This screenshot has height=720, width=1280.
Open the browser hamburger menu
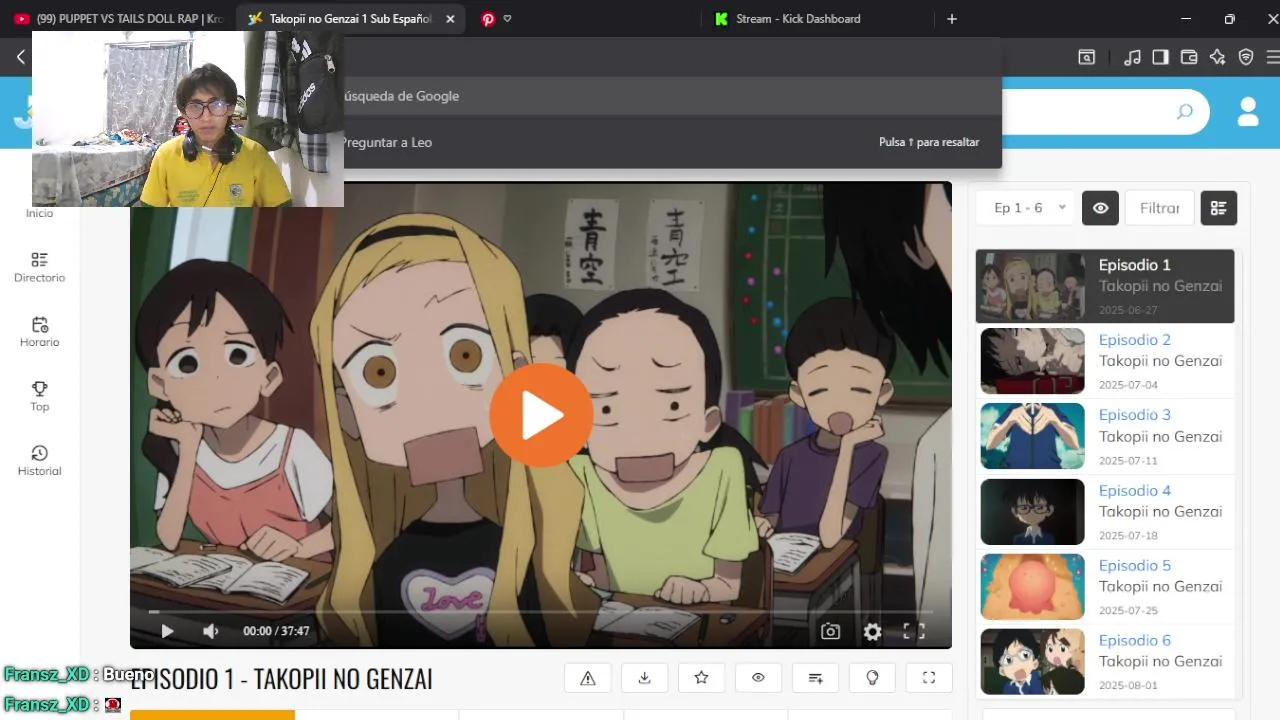pos(1272,57)
